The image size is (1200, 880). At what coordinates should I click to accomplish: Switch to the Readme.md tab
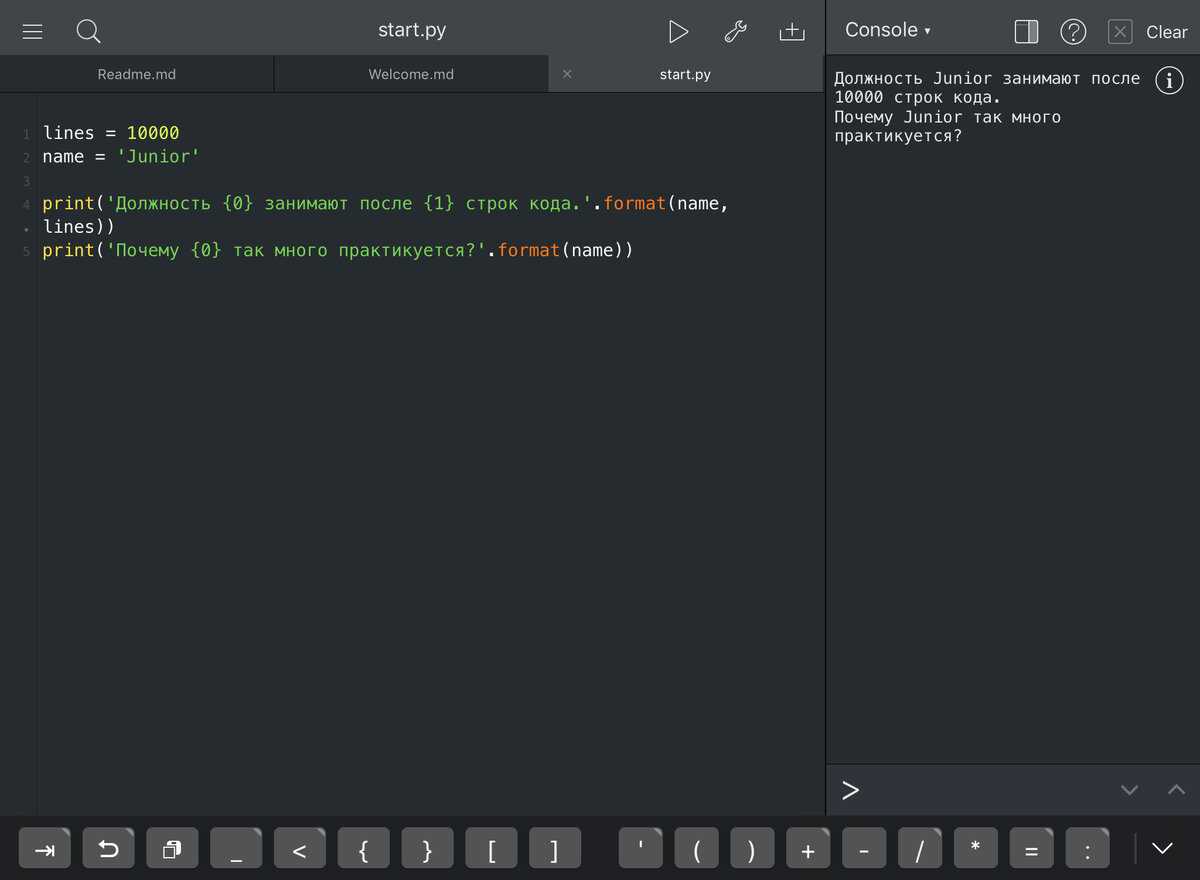click(x=137, y=74)
